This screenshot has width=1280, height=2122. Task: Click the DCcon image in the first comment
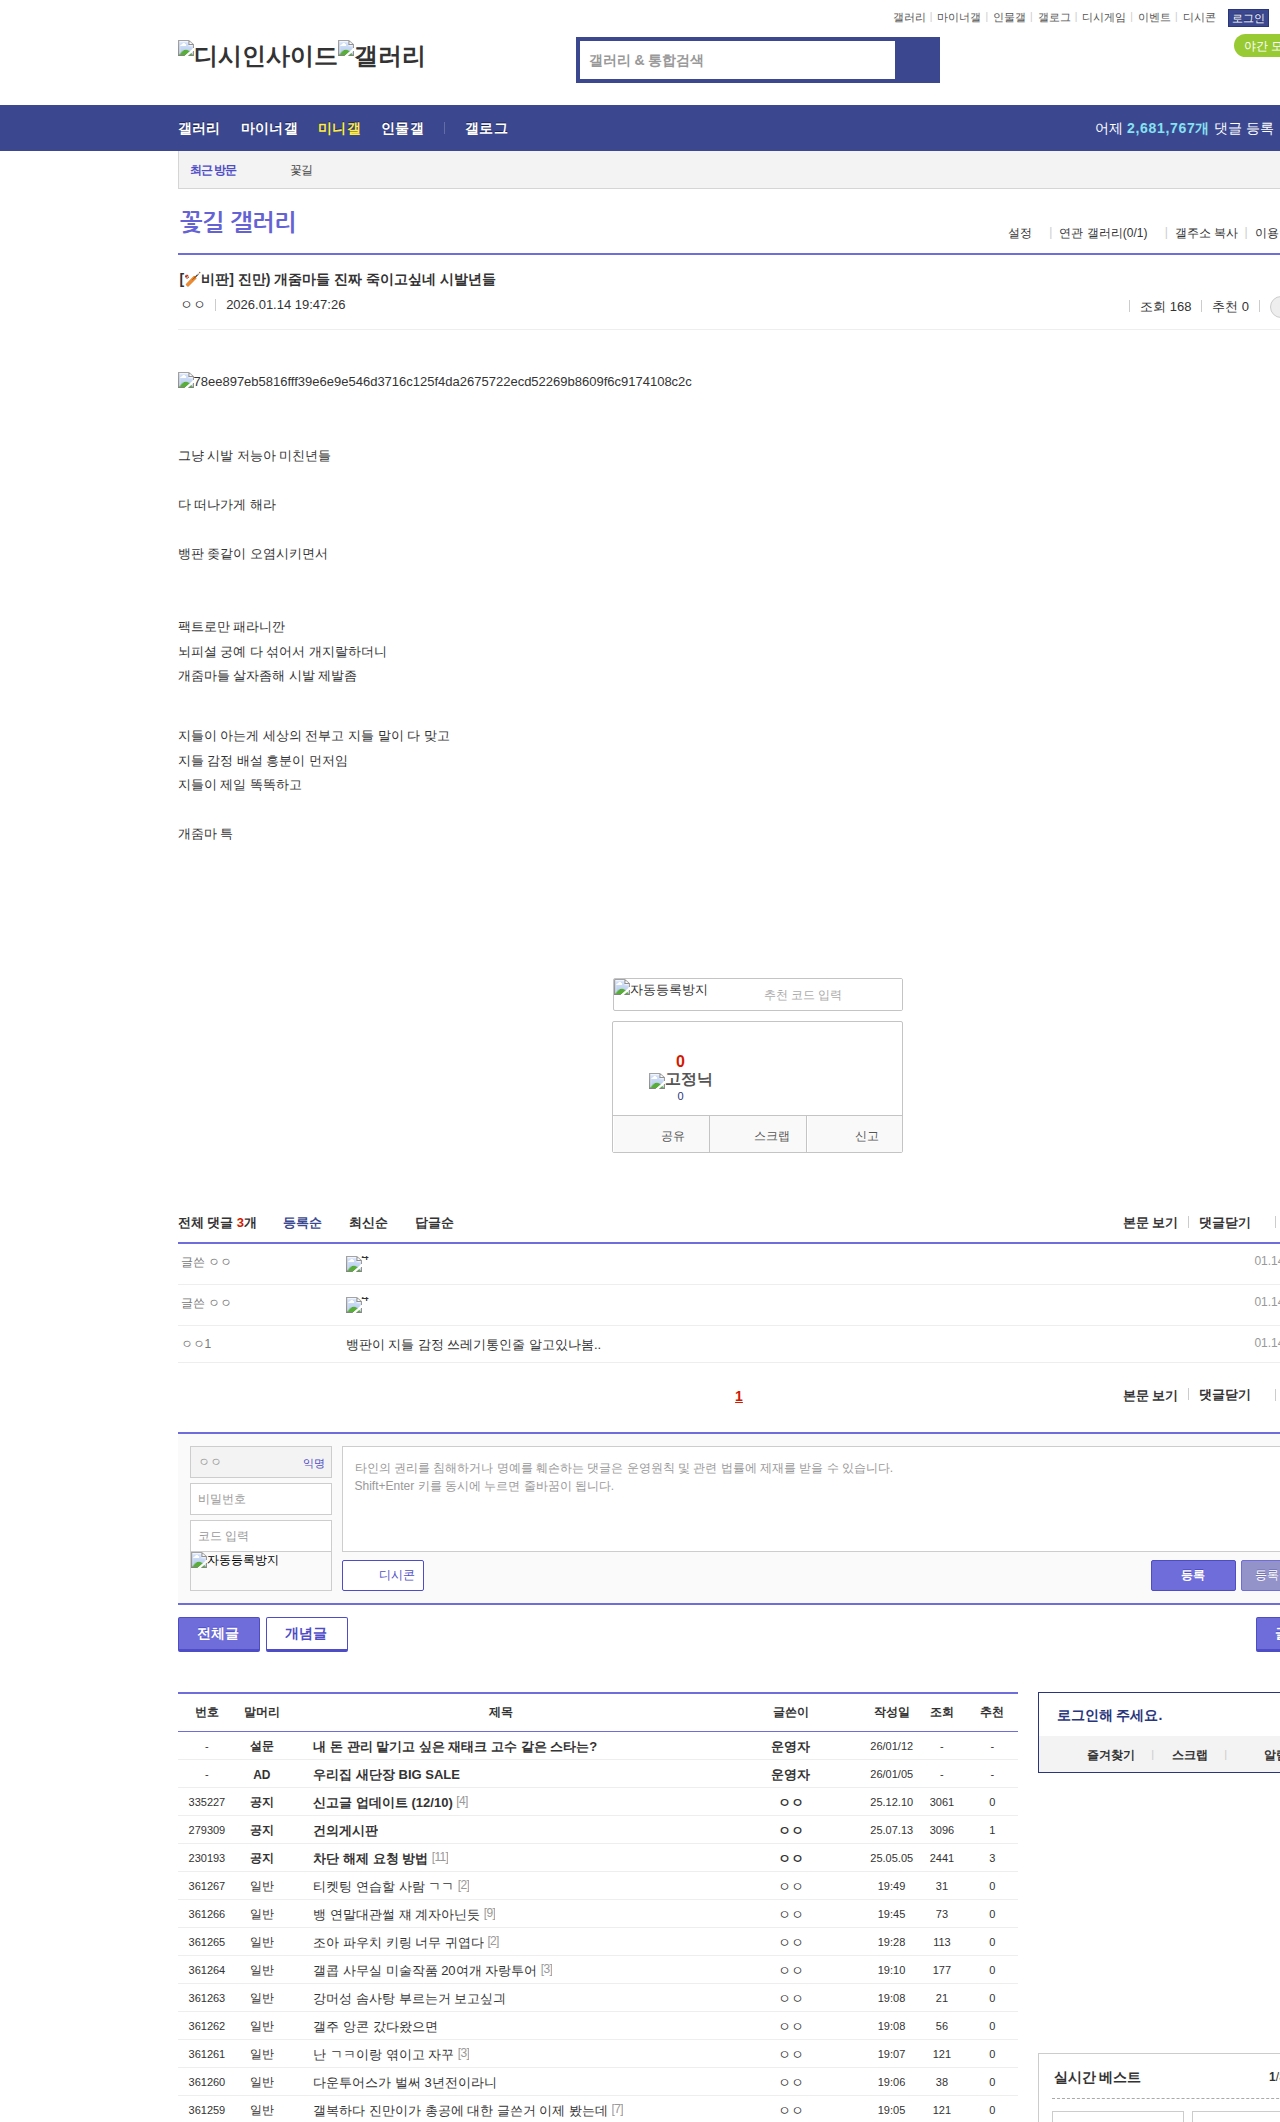click(x=356, y=1264)
